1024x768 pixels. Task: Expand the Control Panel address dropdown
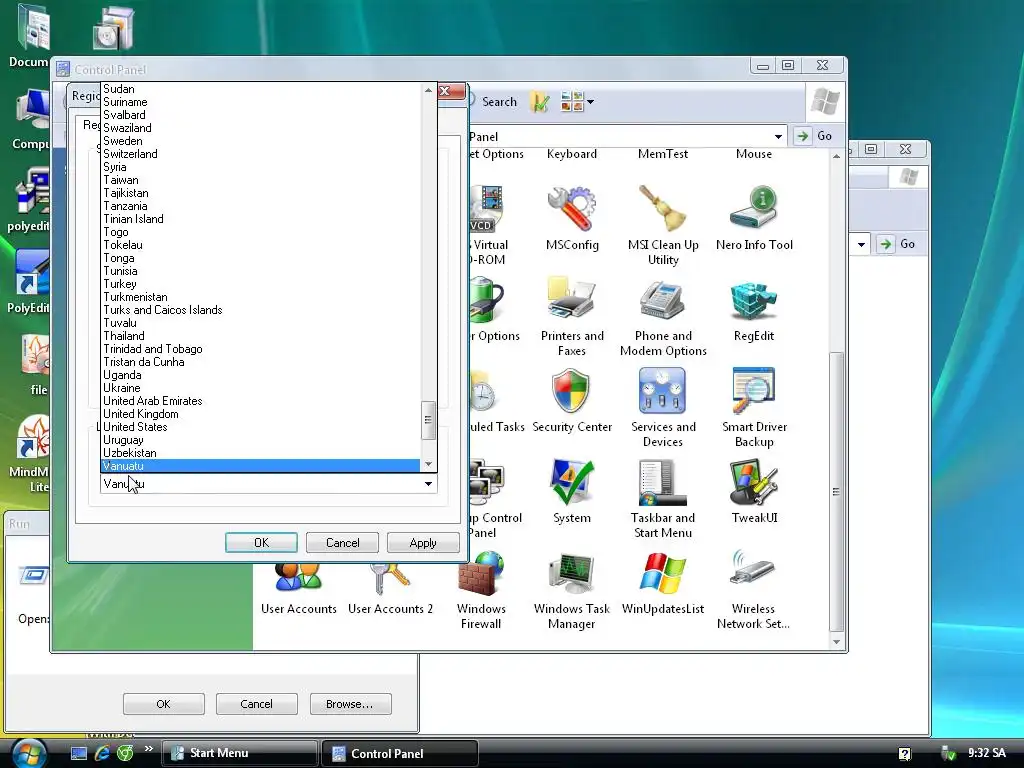click(x=778, y=136)
